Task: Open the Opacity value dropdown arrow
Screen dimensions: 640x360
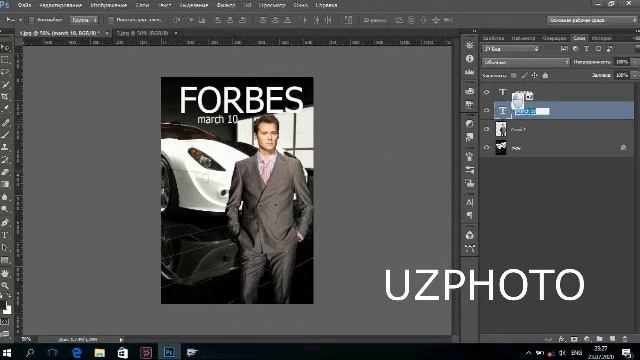Action: 635,62
